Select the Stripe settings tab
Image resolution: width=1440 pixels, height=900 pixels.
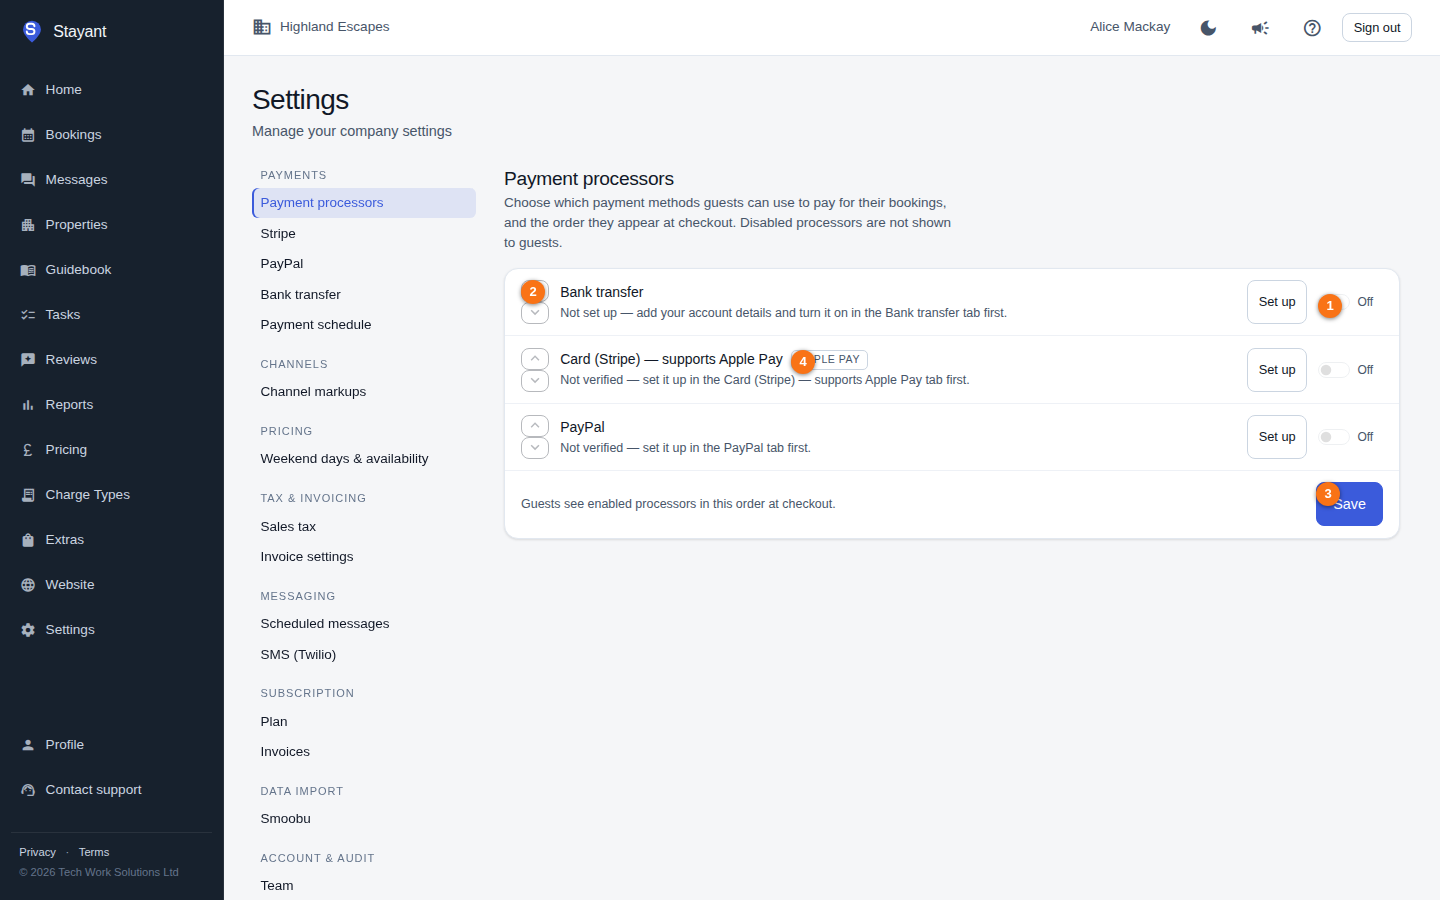pos(364,234)
